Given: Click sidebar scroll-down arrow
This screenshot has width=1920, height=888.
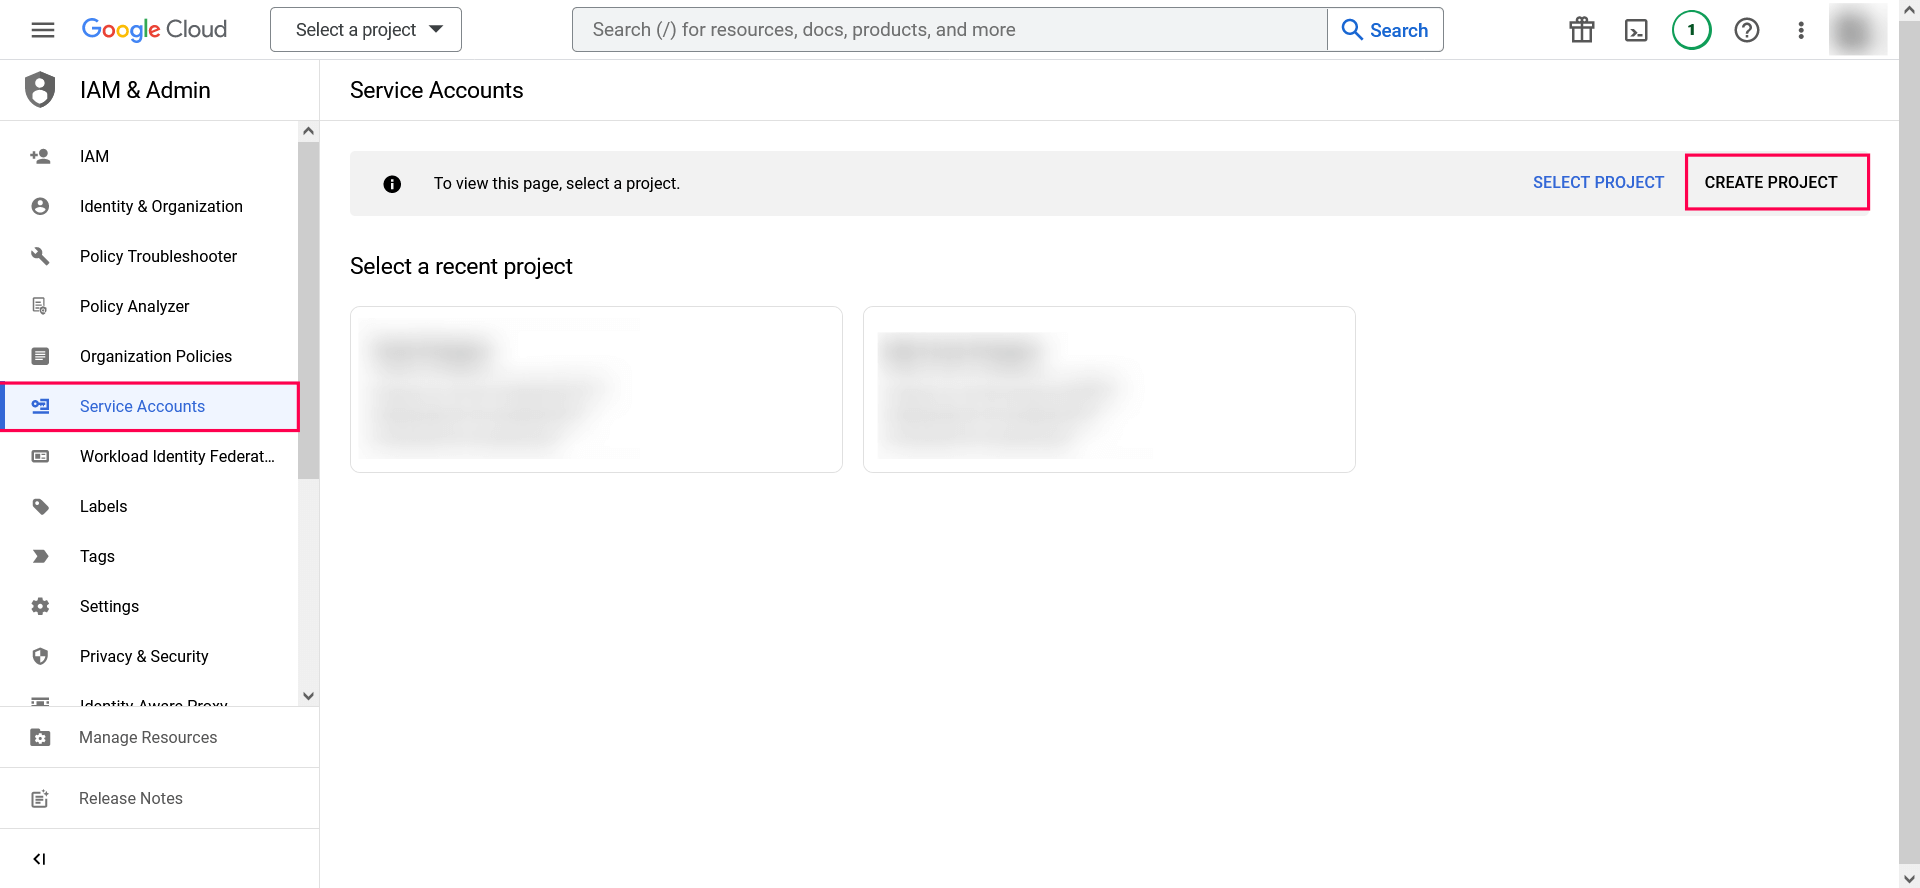Looking at the screenshot, I should (308, 696).
